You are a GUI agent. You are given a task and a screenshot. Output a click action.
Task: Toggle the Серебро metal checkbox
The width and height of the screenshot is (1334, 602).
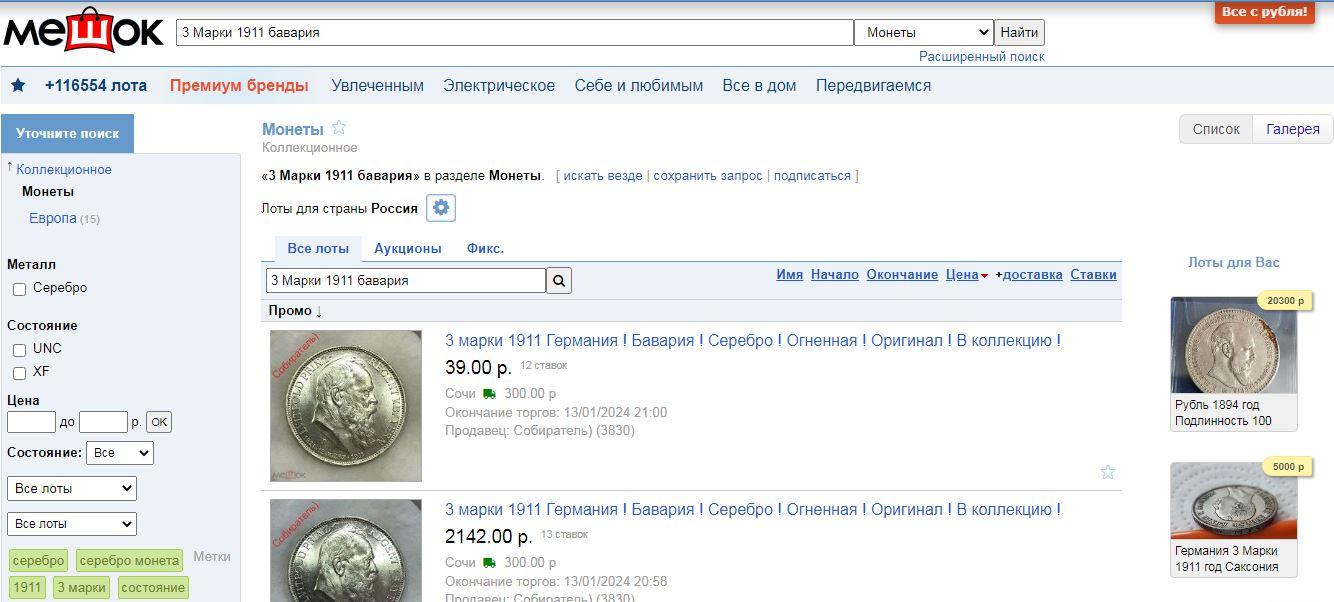click(x=19, y=289)
